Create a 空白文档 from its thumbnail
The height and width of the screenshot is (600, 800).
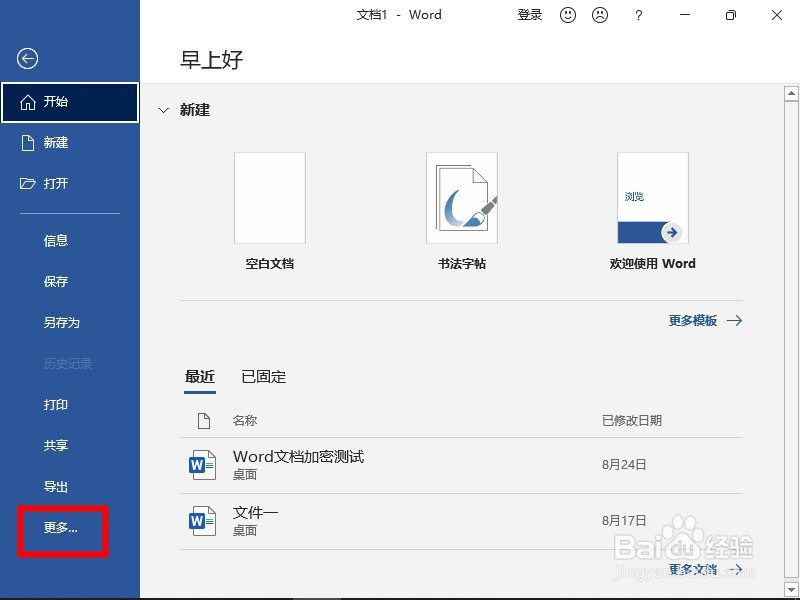coord(270,198)
